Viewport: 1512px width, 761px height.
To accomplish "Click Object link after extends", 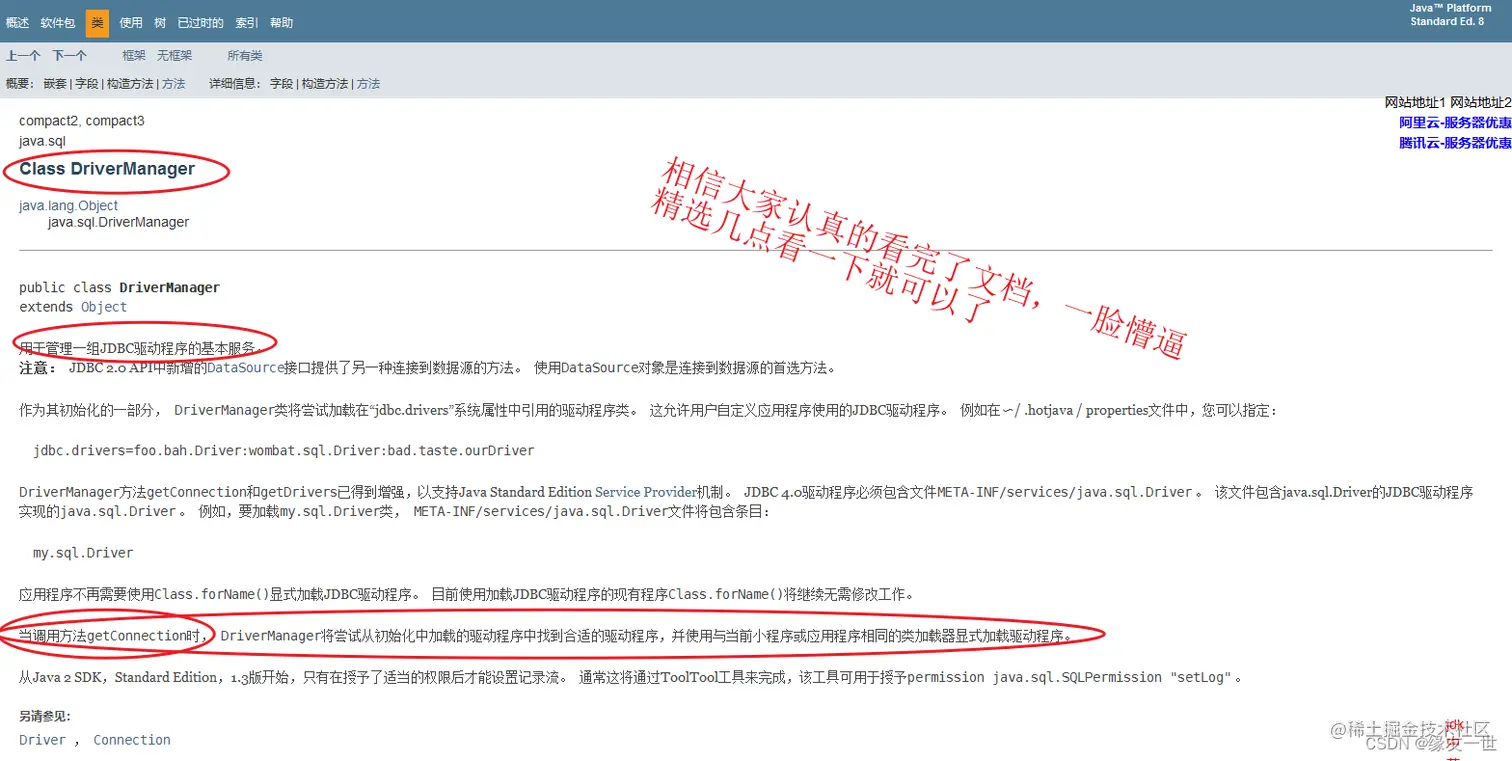I will coord(104,307).
